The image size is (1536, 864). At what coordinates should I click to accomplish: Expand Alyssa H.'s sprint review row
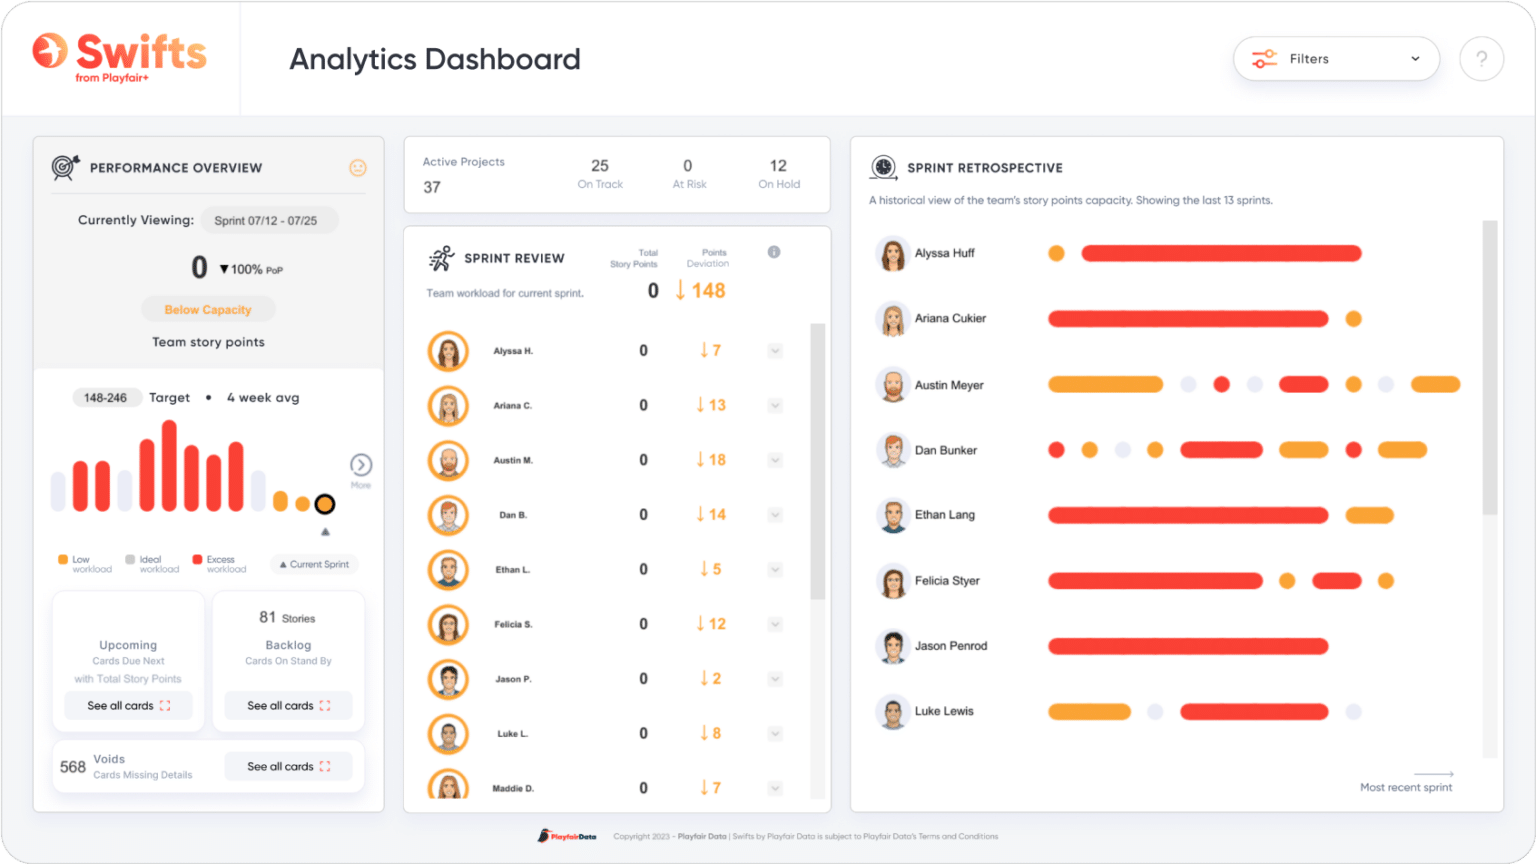pyautogui.click(x=774, y=350)
